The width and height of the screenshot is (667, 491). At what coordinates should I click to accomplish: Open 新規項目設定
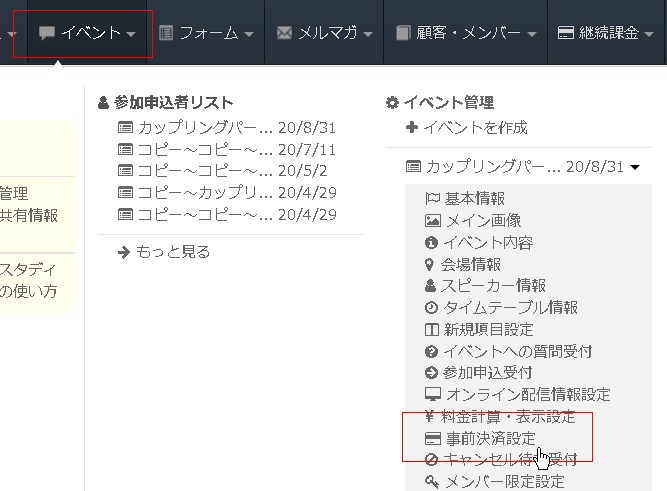pyautogui.click(x=489, y=330)
